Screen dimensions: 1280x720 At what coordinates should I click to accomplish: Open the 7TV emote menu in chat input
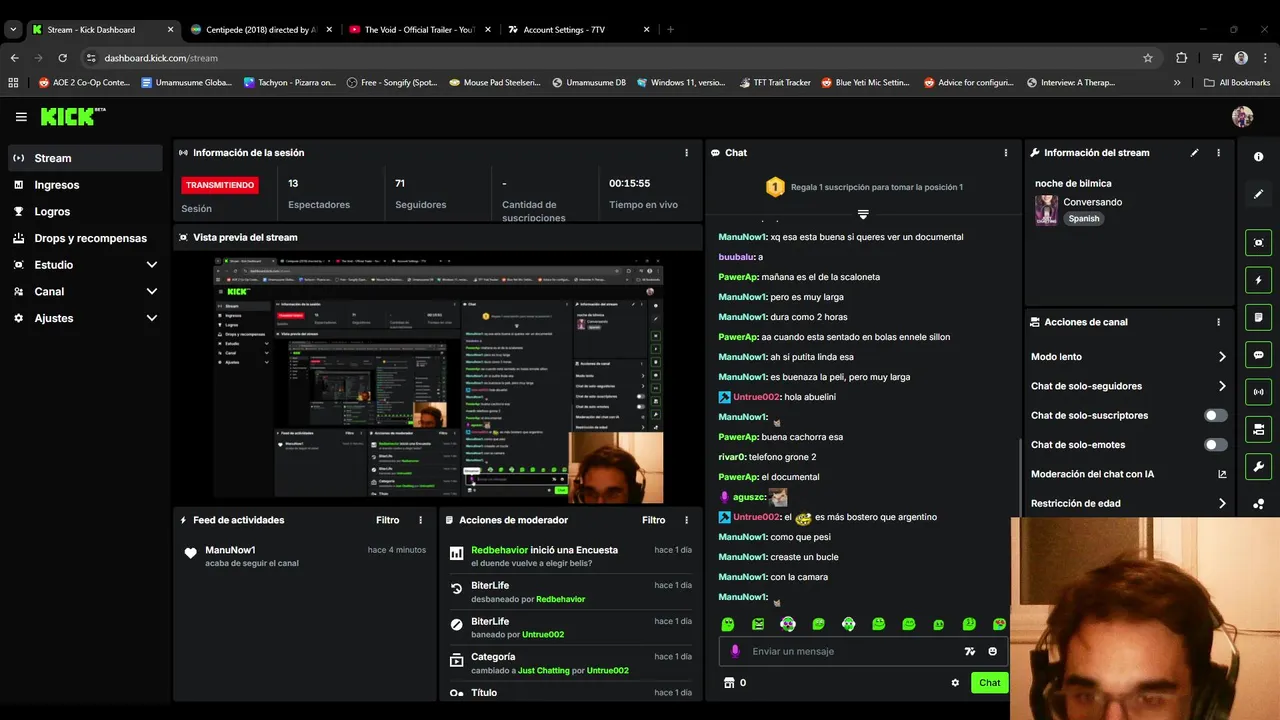pyautogui.click(x=969, y=651)
